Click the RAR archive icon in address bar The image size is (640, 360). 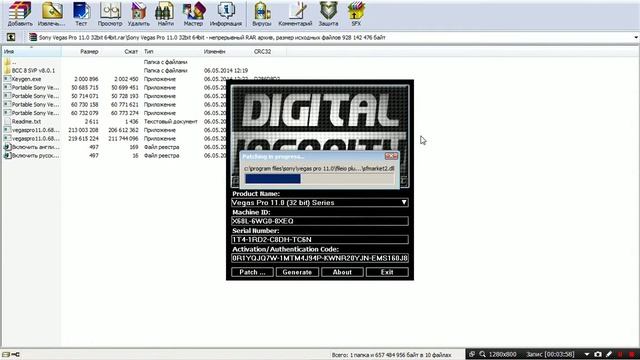[33, 38]
